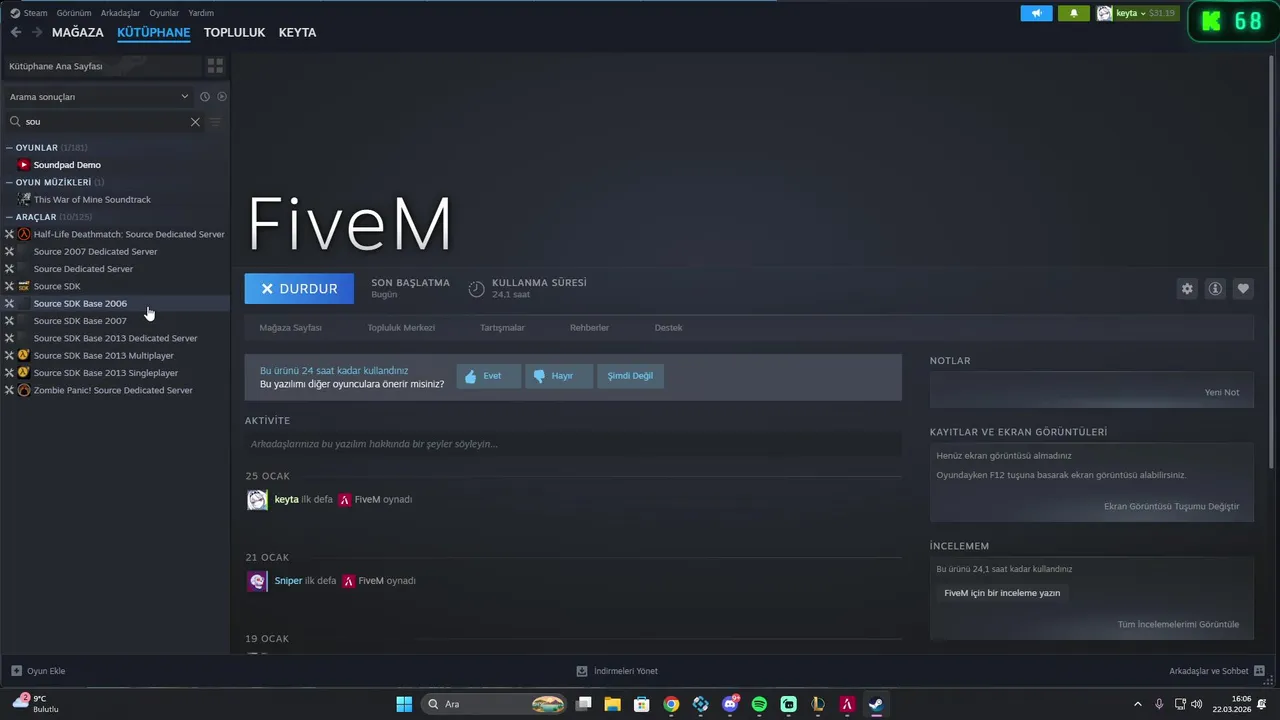Collapse the OYUNLAR category
Screen dimensions: 1280x720
point(9,148)
